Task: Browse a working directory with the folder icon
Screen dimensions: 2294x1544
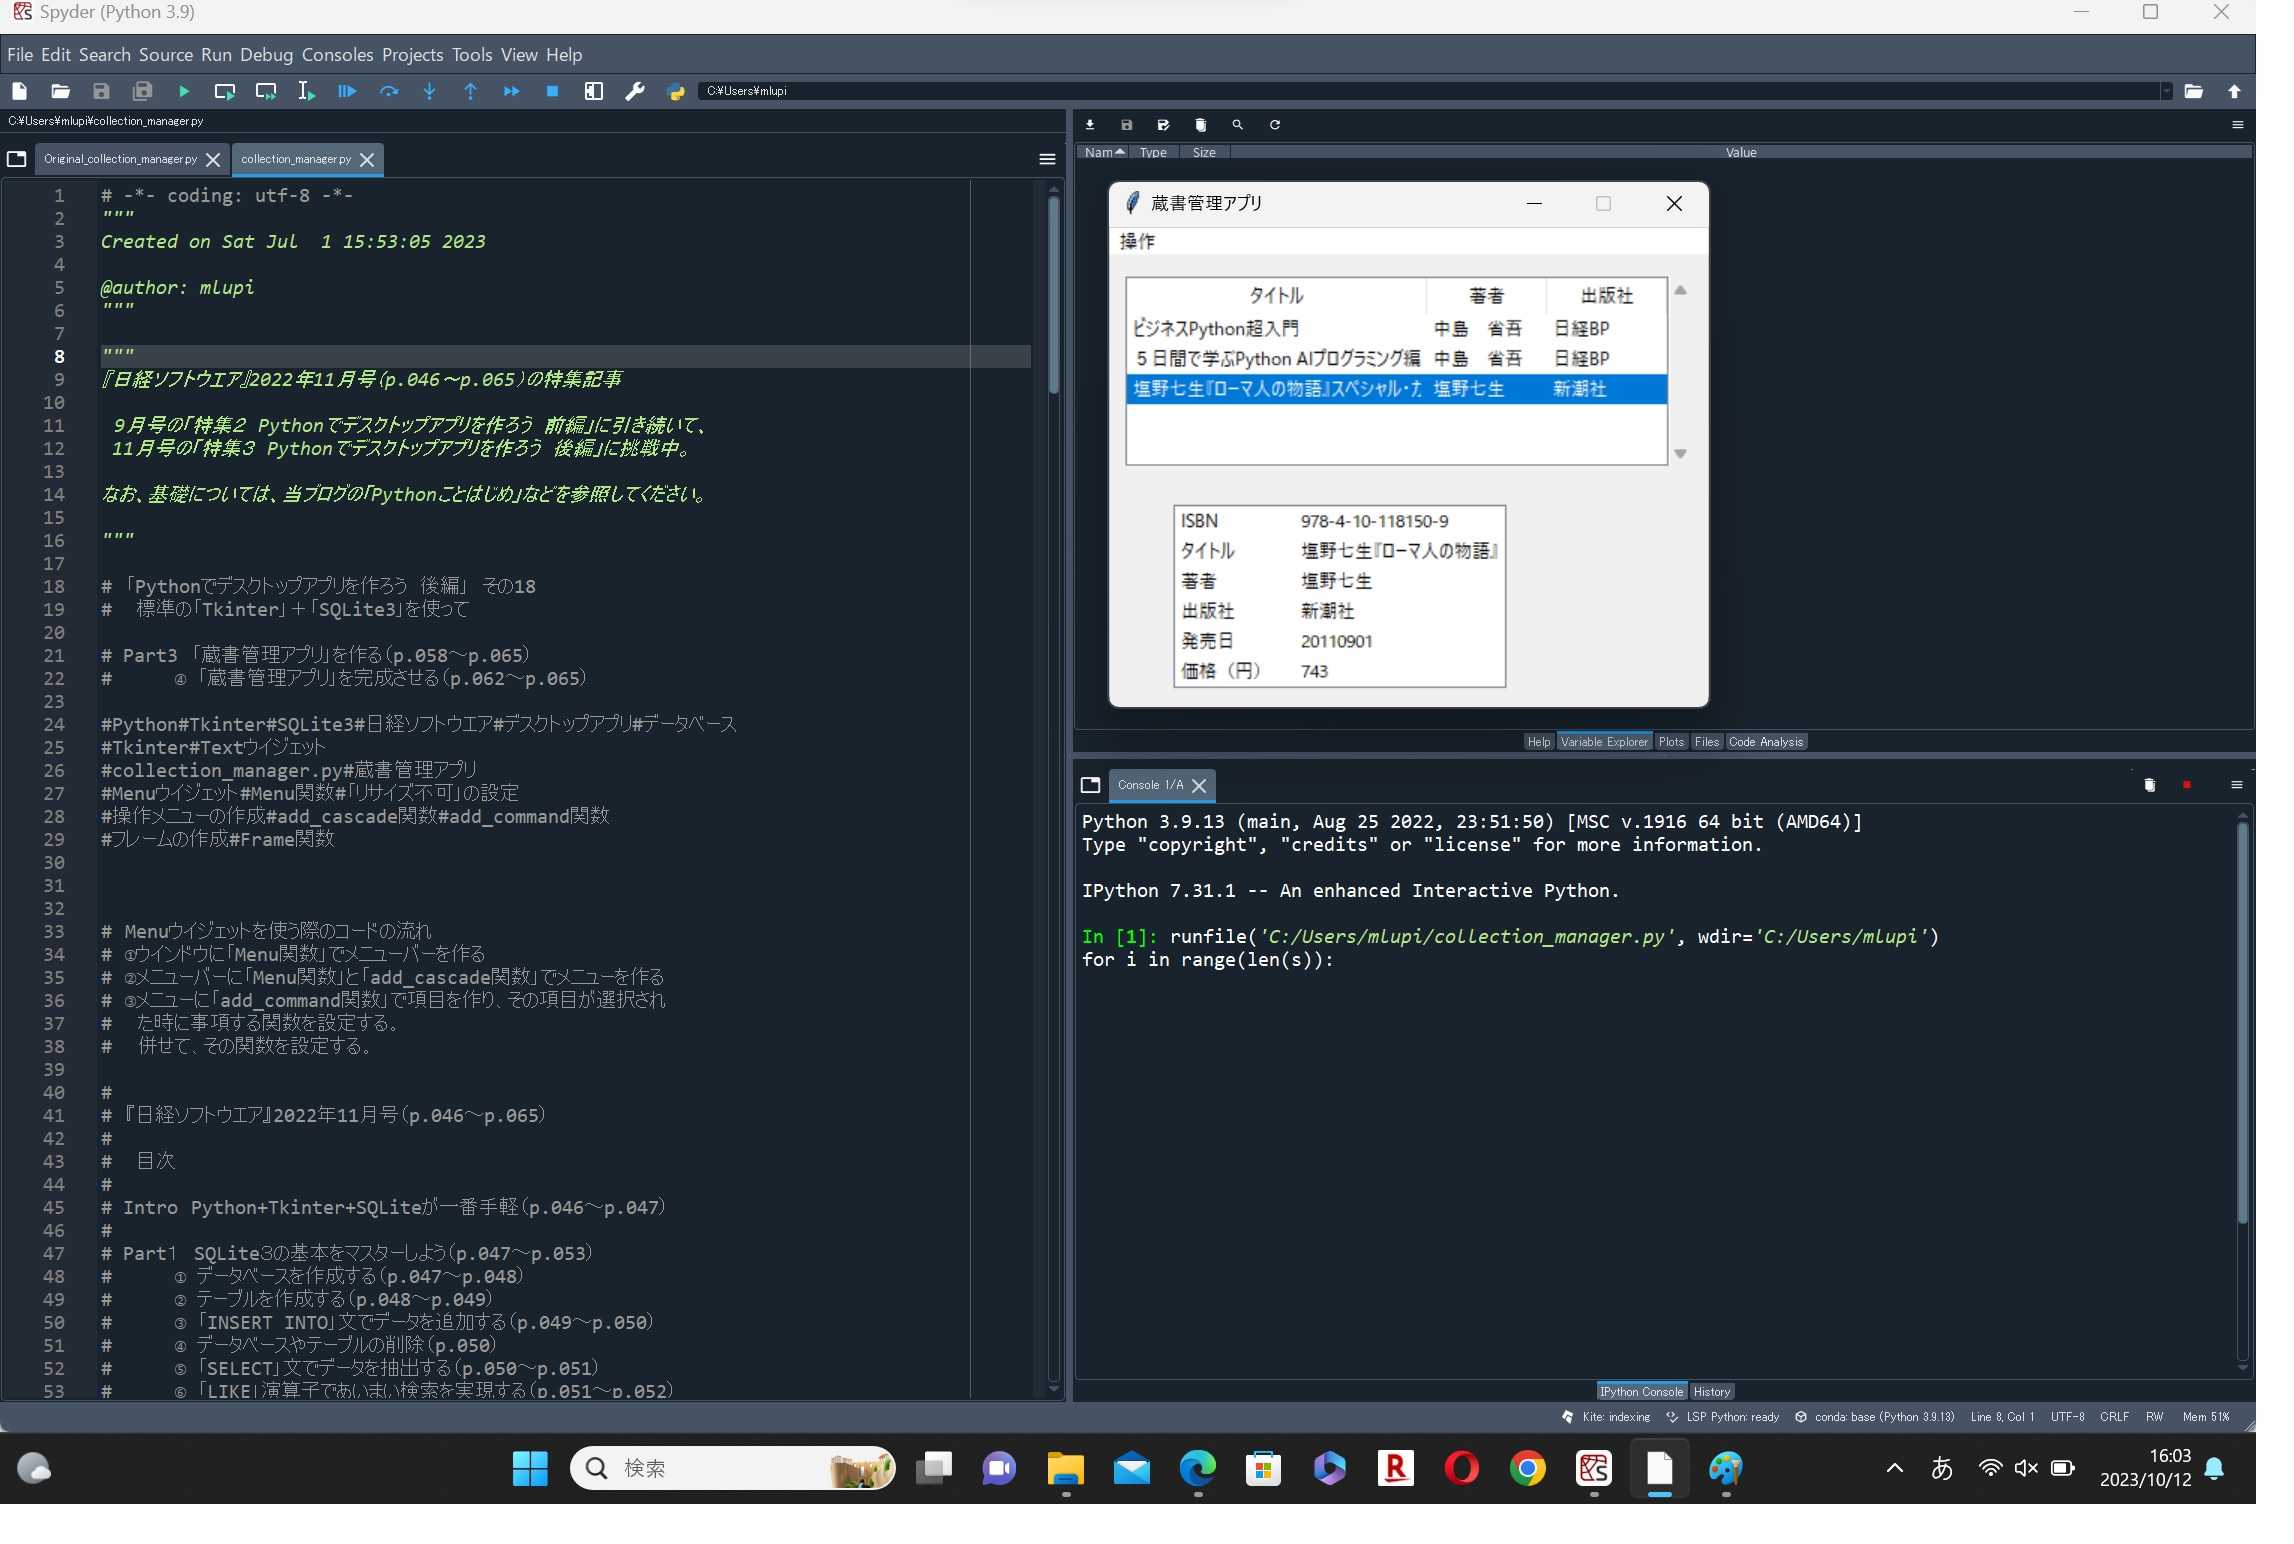Action: pyautogui.click(x=2196, y=91)
